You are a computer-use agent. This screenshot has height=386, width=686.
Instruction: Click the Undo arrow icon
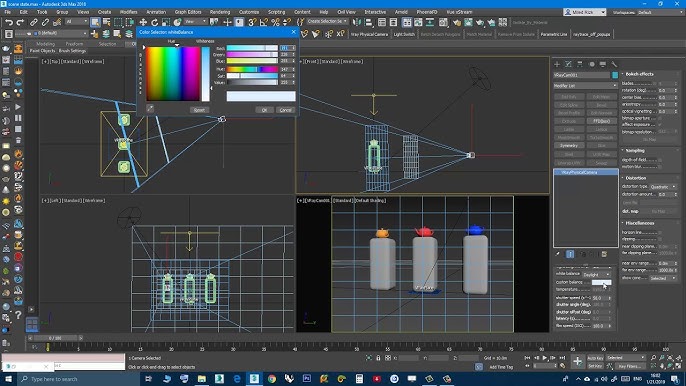[9, 22]
